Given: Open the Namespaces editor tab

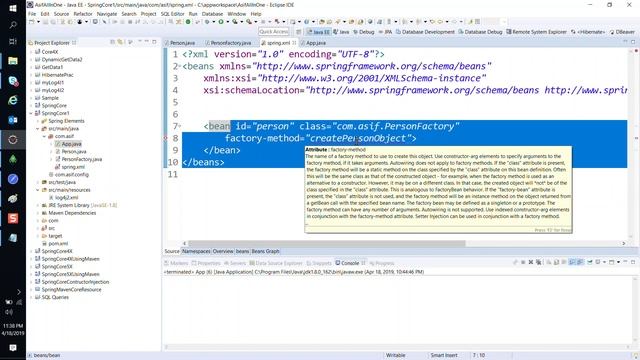Looking at the screenshot, I should pos(196,251).
